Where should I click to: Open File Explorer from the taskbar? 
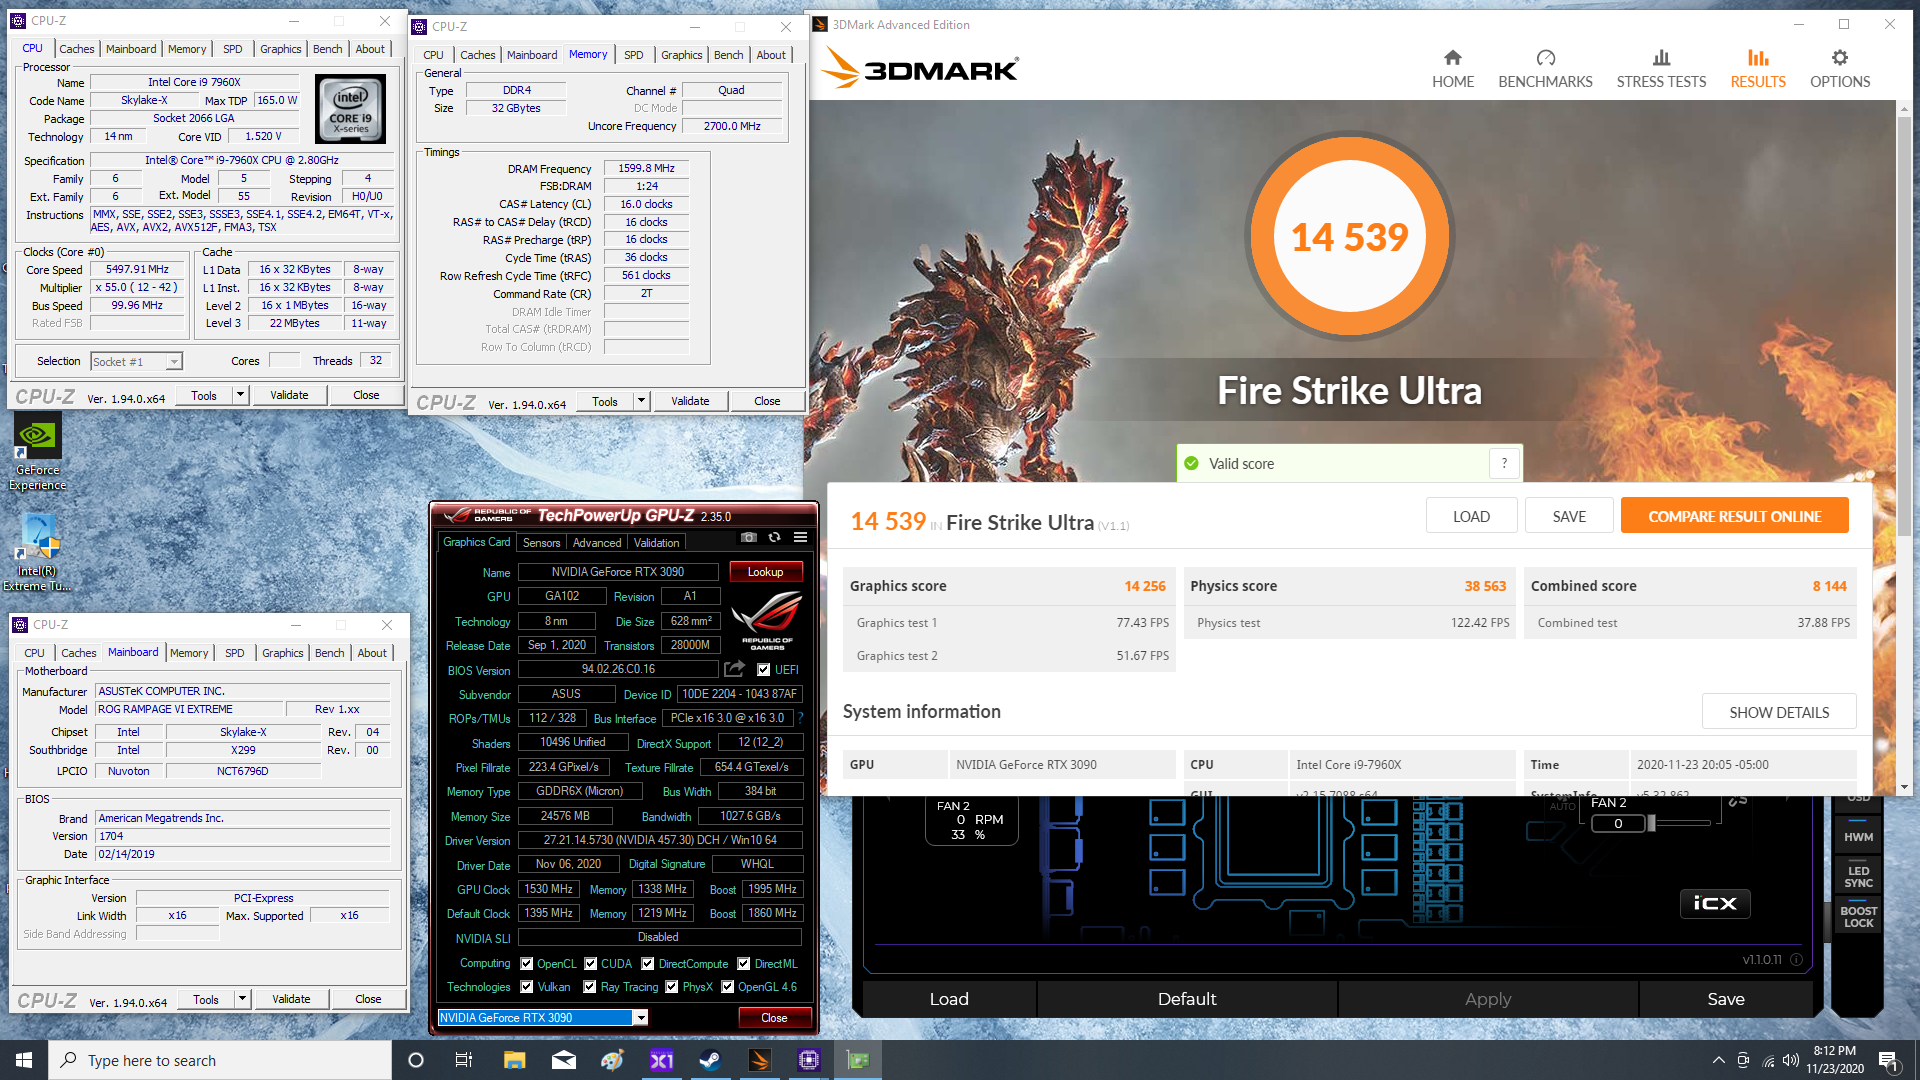(514, 1060)
